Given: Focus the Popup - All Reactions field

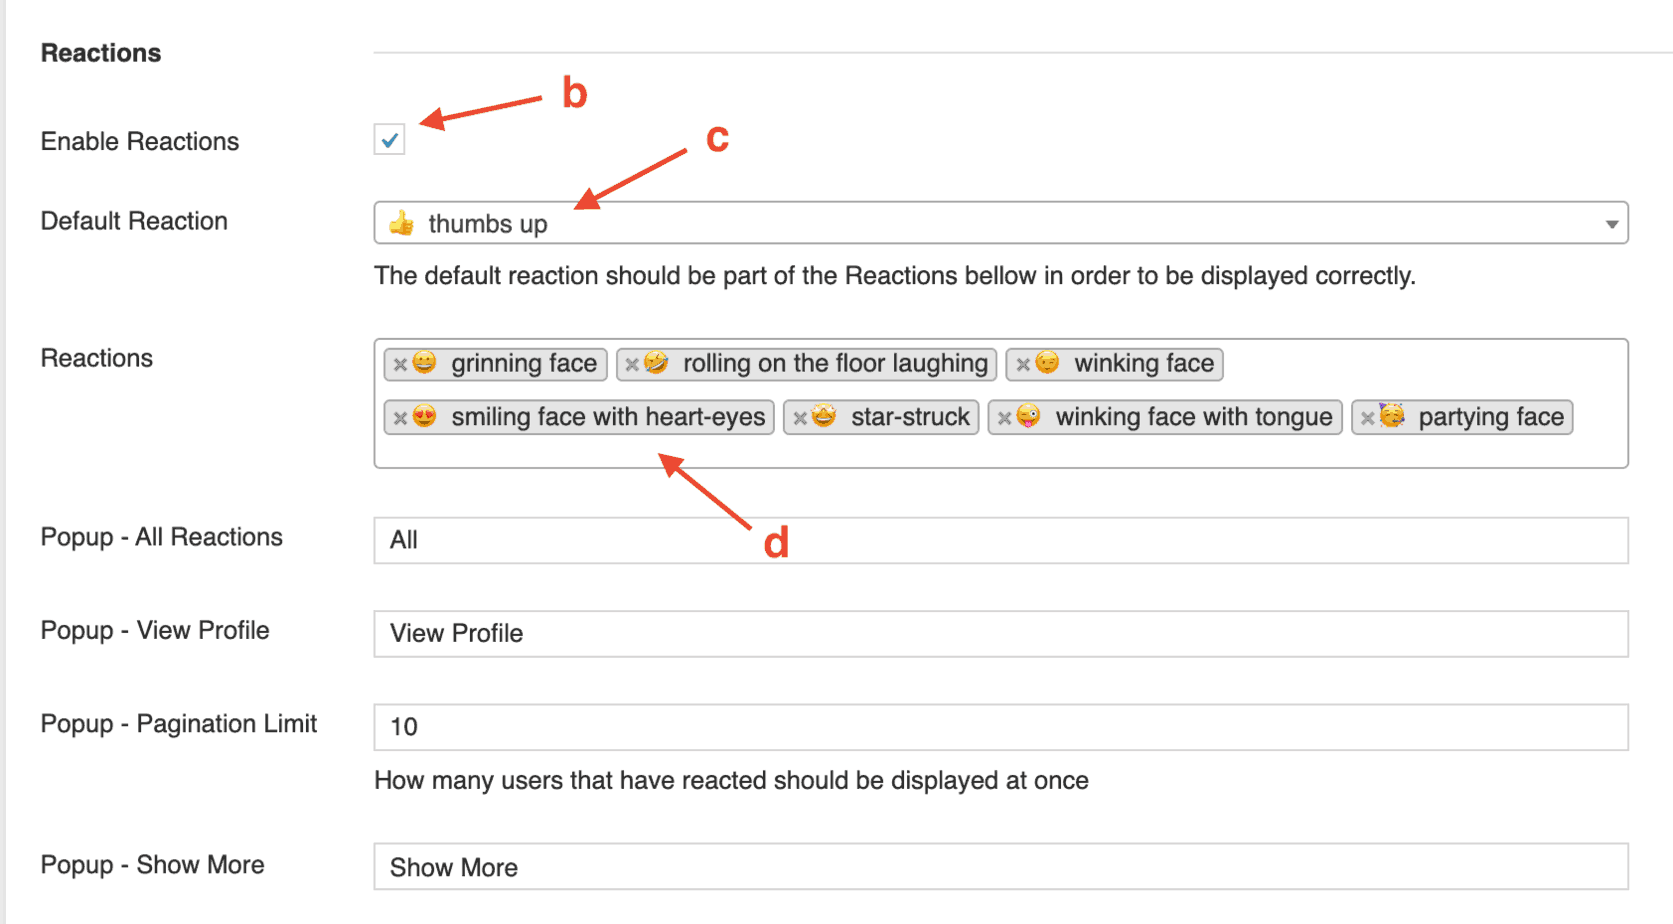Looking at the screenshot, I should click(1000, 540).
